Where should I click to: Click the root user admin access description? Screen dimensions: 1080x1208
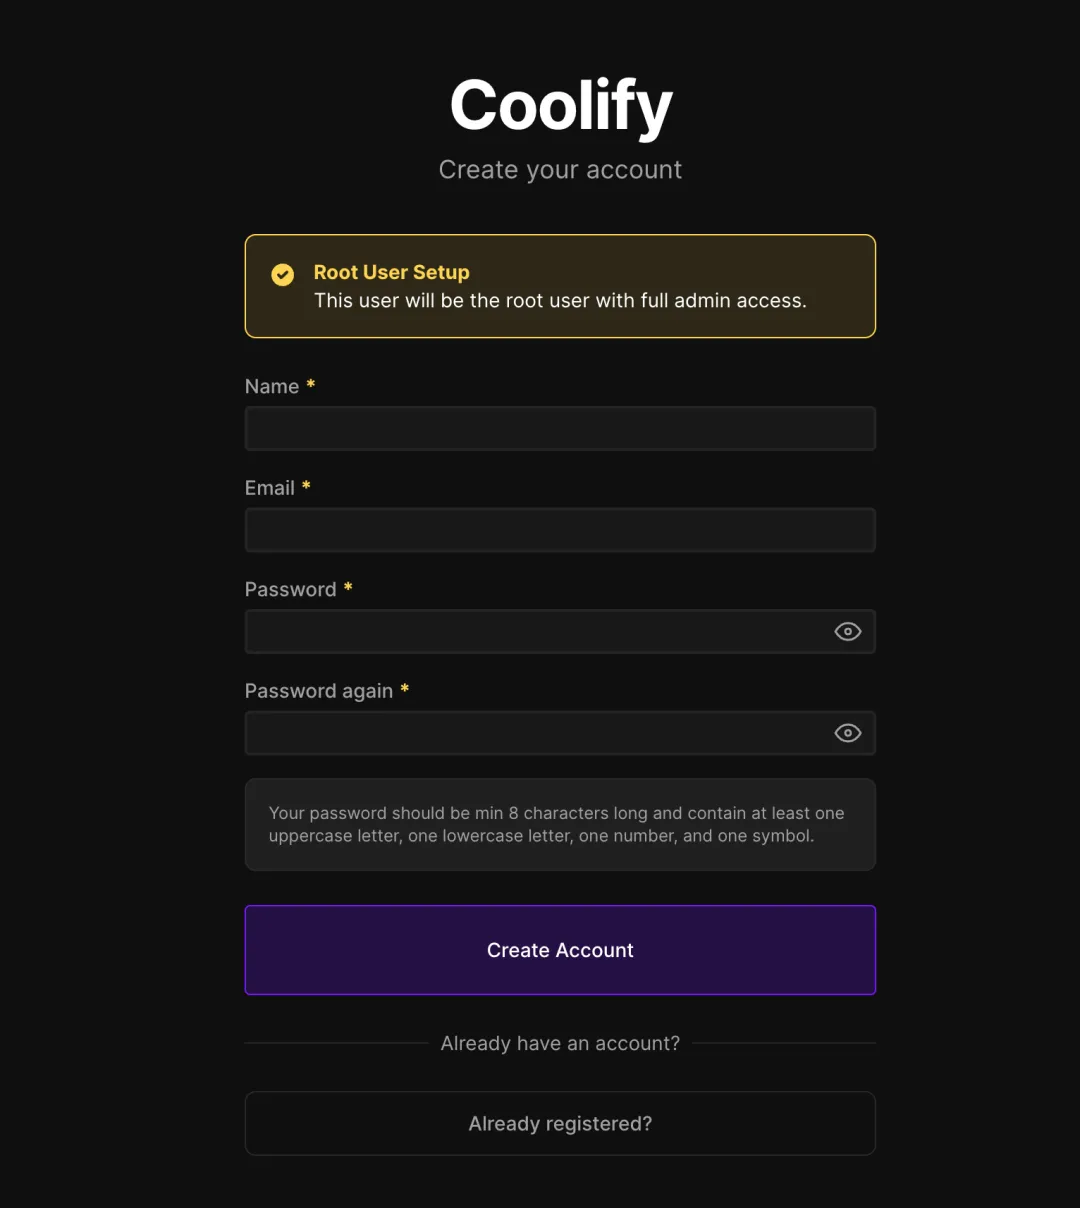pyautogui.click(x=560, y=301)
